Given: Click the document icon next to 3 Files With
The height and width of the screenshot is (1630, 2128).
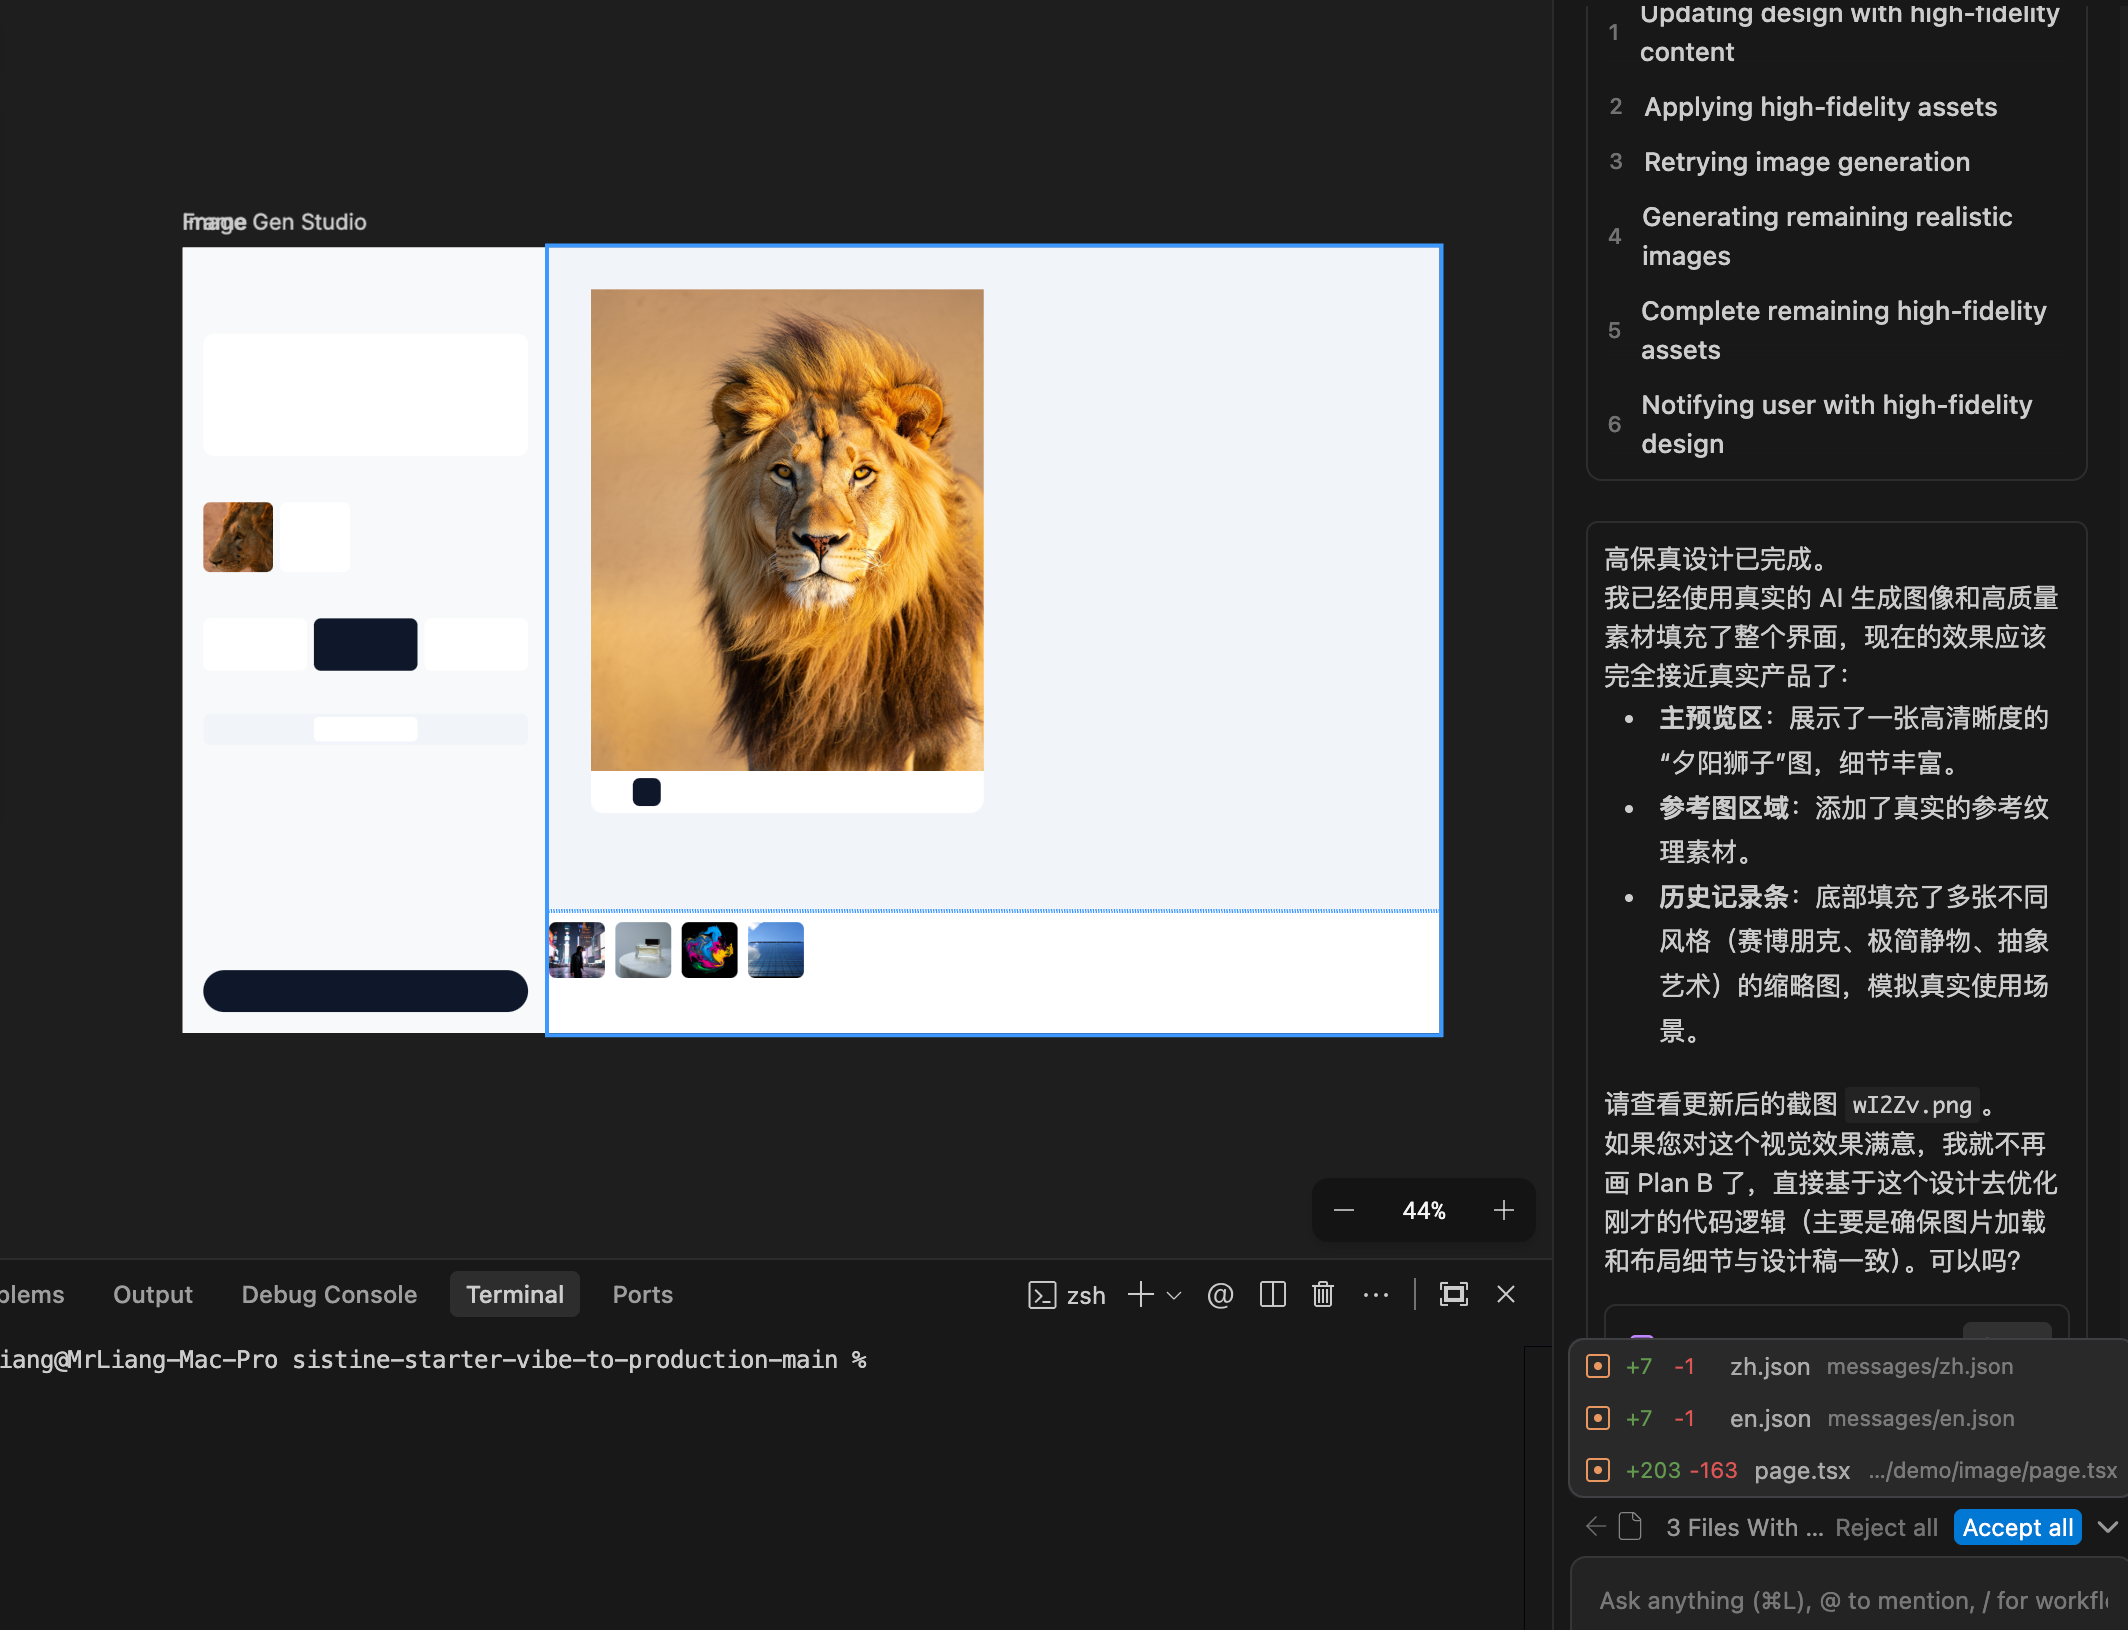Looking at the screenshot, I should pos(1629,1527).
